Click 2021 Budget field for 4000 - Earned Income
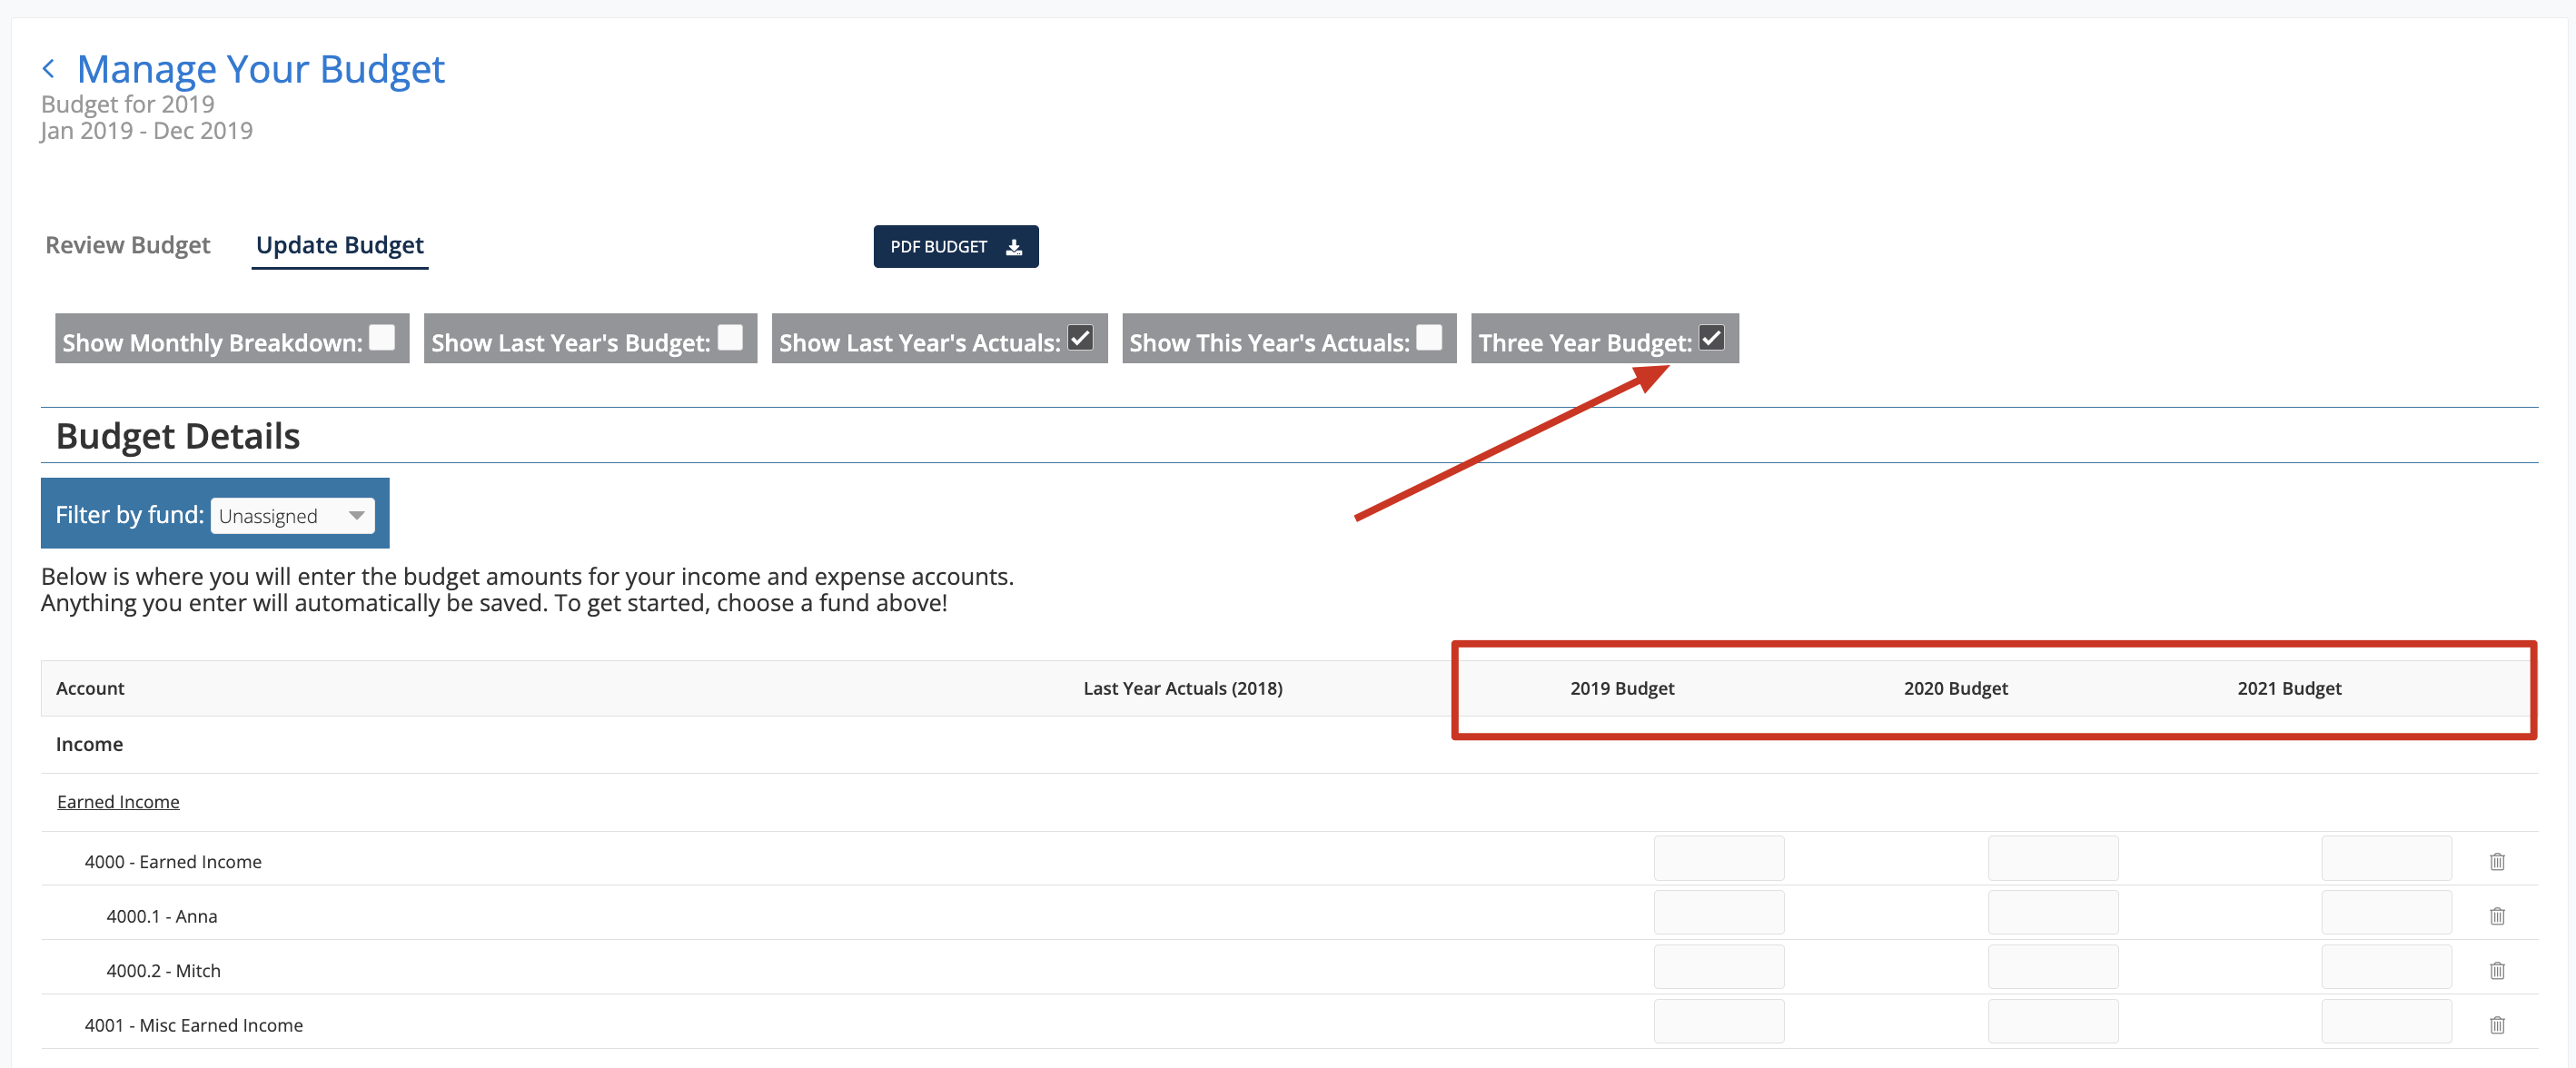The image size is (2576, 1068). [2386, 858]
